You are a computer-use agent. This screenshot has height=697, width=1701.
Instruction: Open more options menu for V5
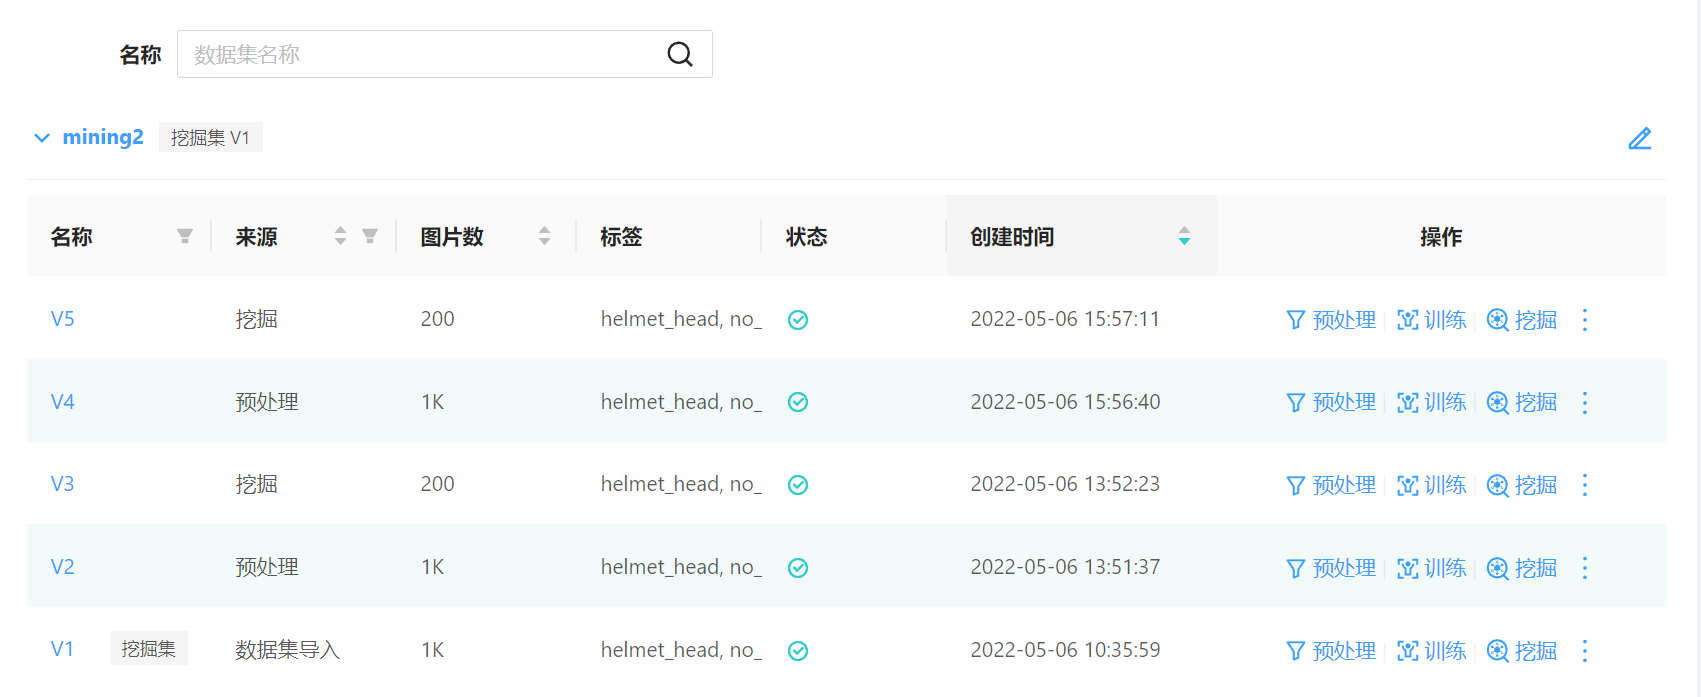pos(1585,320)
